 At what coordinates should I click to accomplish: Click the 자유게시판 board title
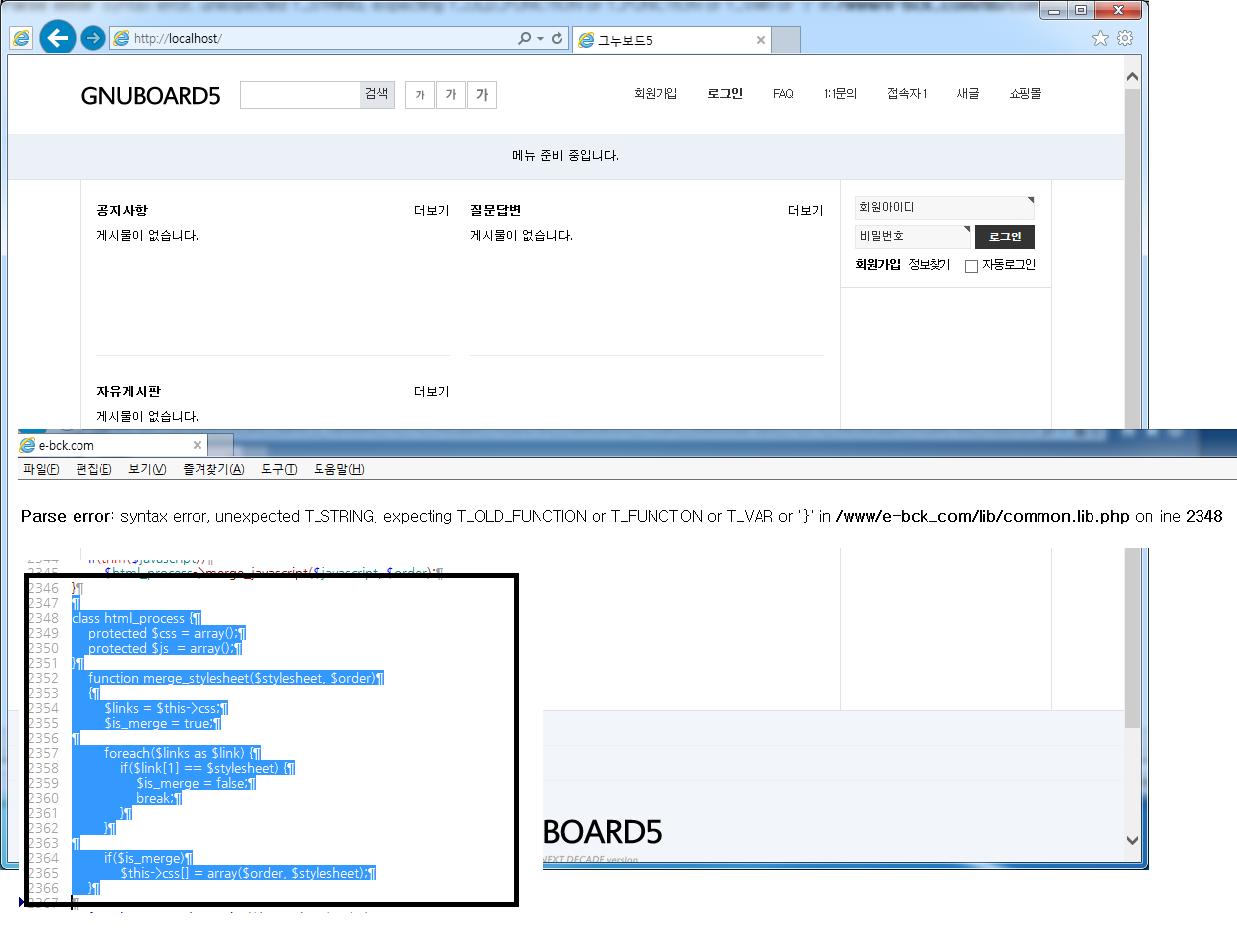pos(129,392)
